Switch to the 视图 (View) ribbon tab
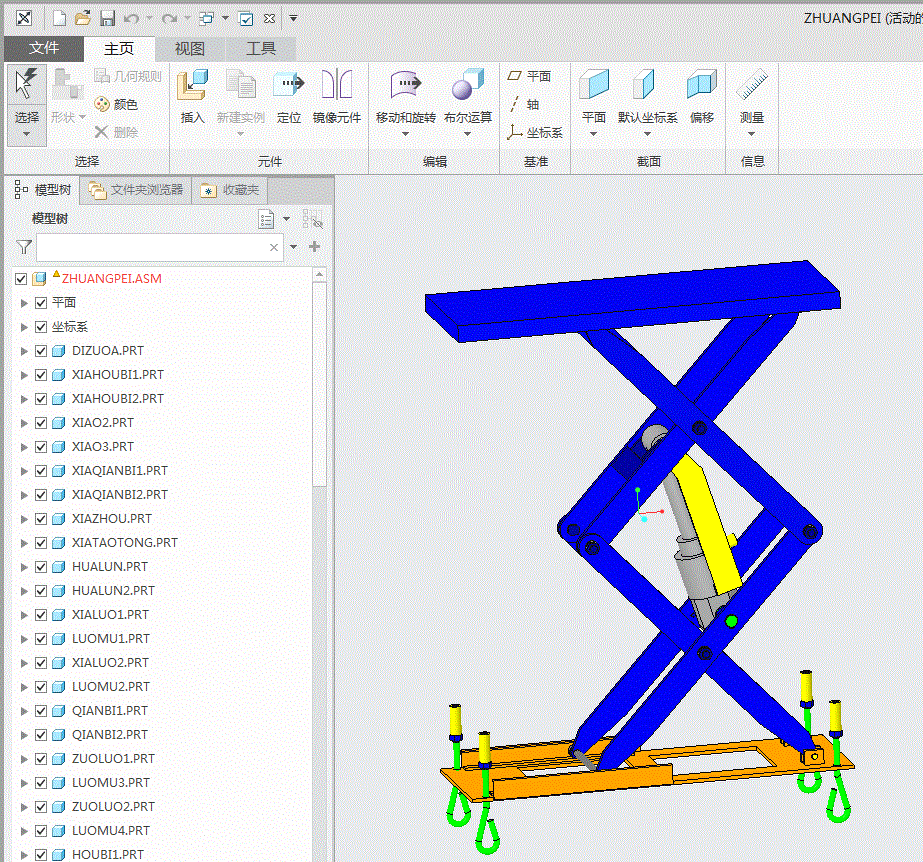The image size is (923, 862). [x=190, y=48]
